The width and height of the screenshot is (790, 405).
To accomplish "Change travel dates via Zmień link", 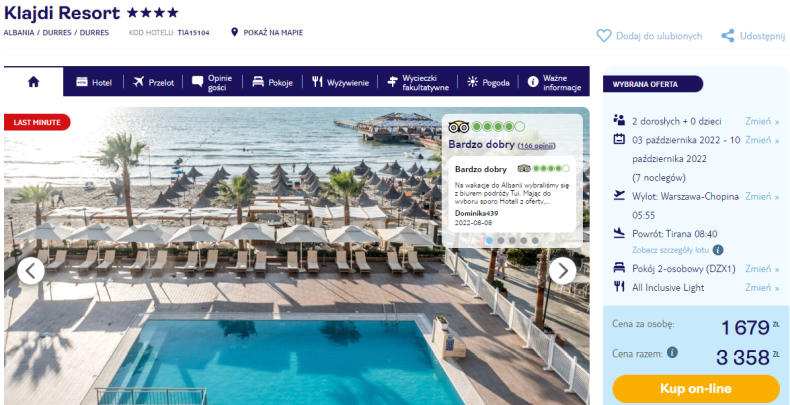I will coord(762,140).
